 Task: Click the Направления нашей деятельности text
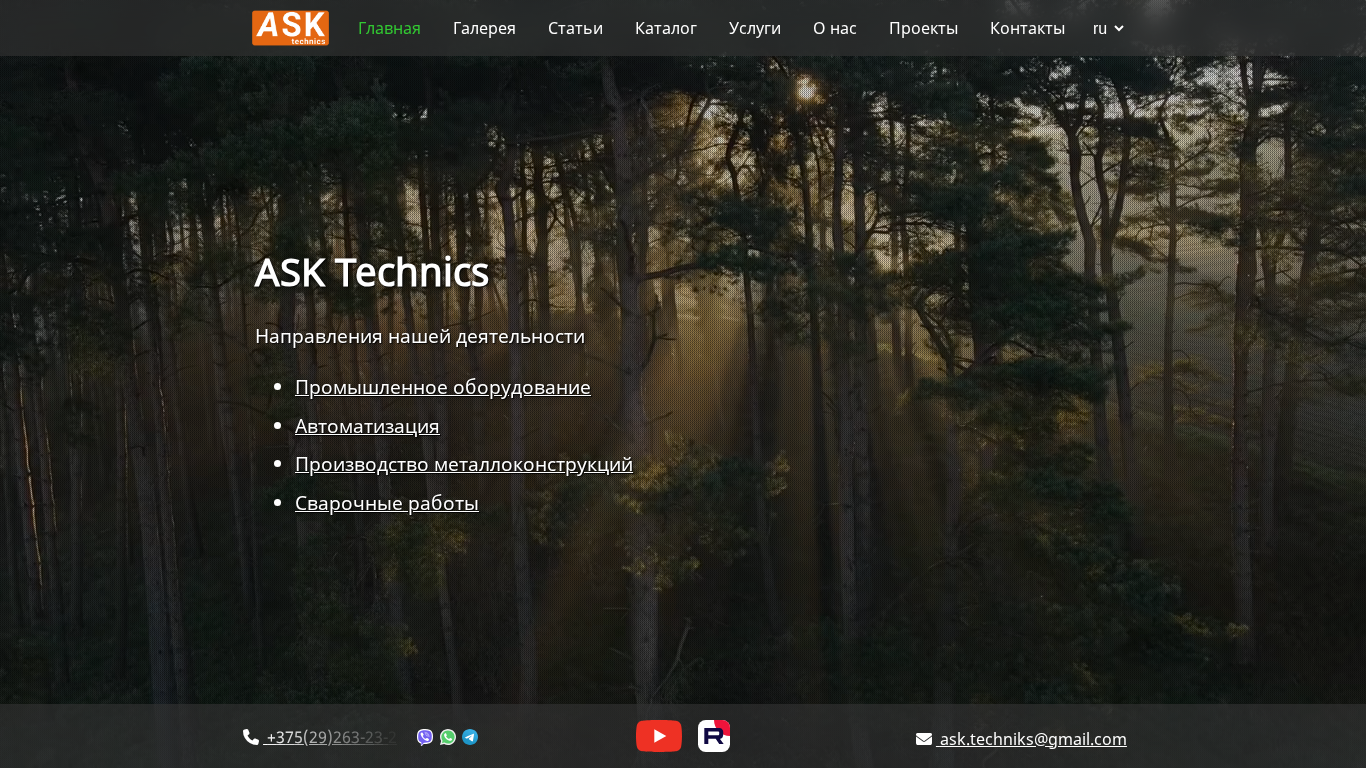pyautogui.click(x=420, y=336)
